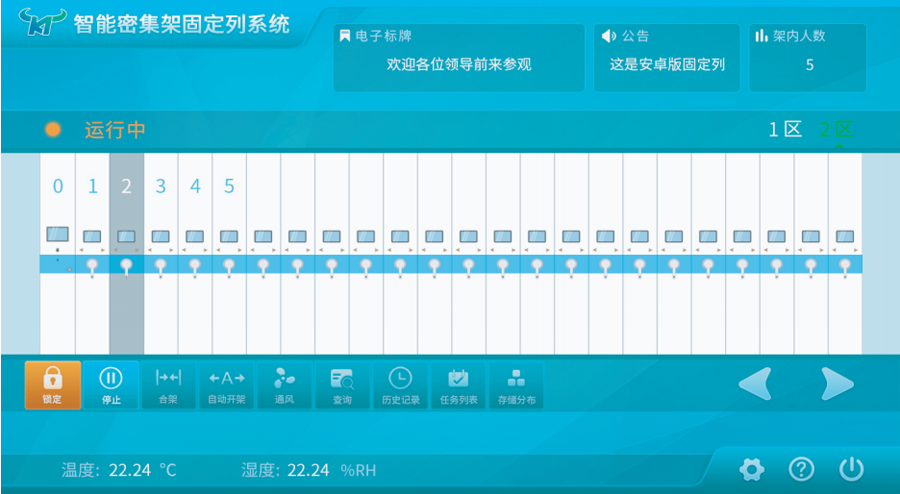The width and height of the screenshot is (900, 494).
Task: Select the 合架 close-shelves icon
Action: [168, 378]
